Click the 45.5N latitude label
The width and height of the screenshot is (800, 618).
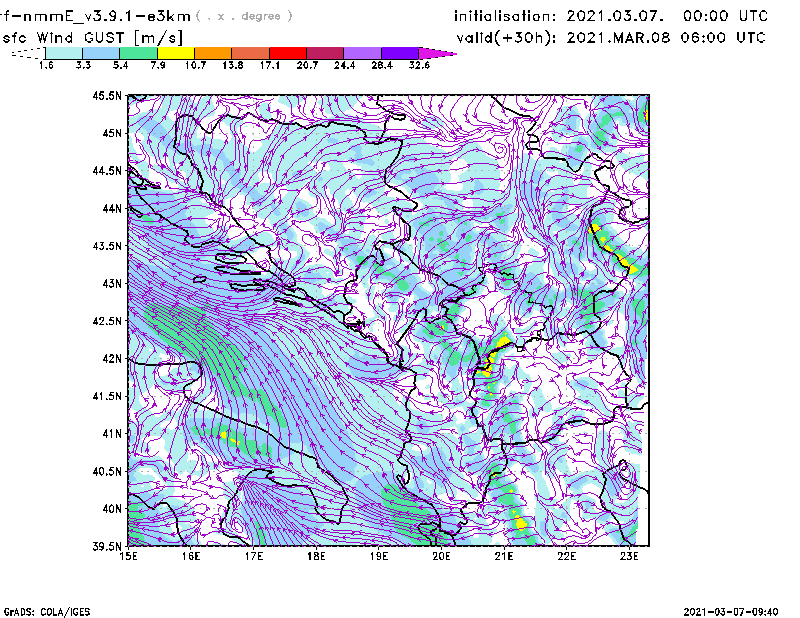point(107,95)
